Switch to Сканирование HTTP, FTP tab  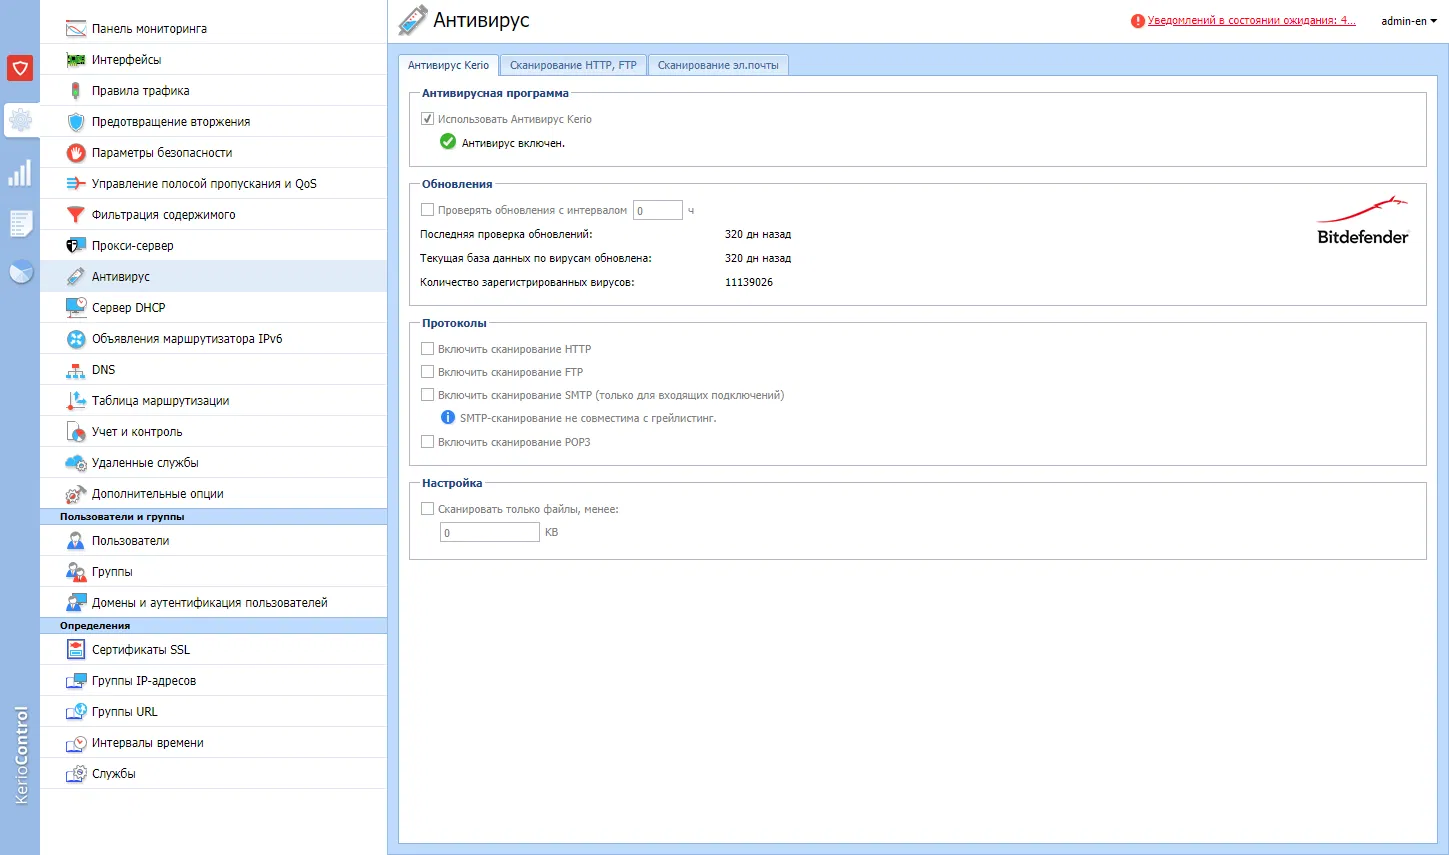coord(573,65)
